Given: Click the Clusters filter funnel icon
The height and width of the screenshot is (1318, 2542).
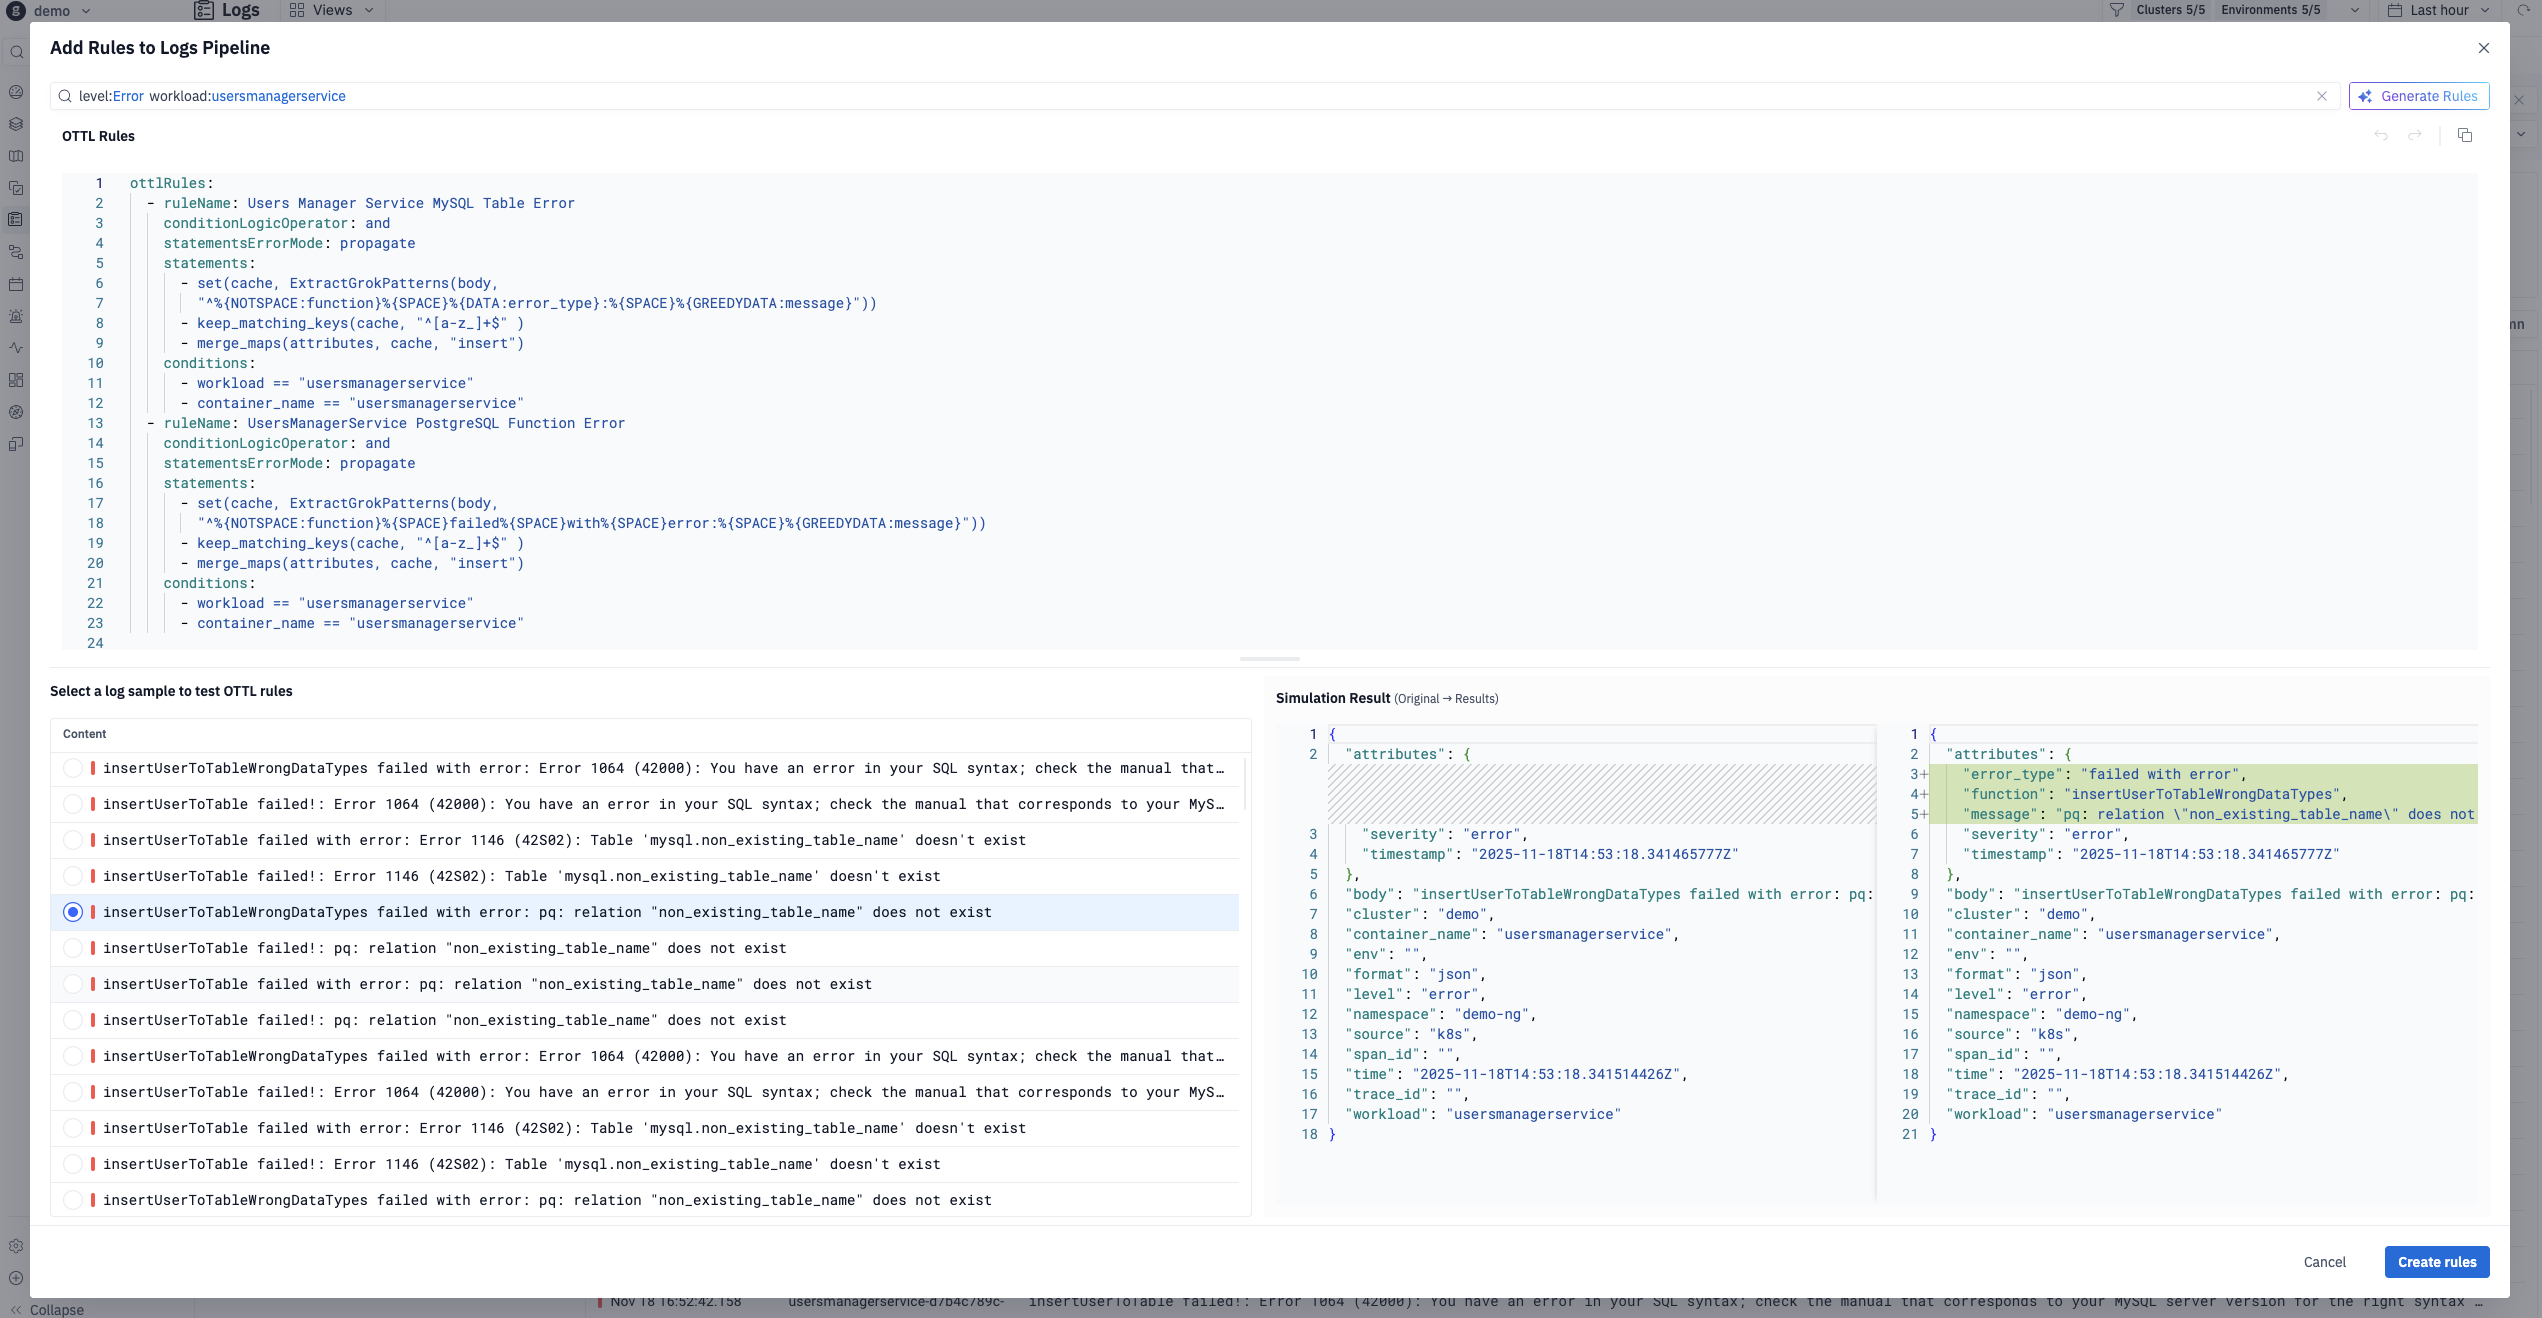Looking at the screenshot, I should tap(2117, 10).
